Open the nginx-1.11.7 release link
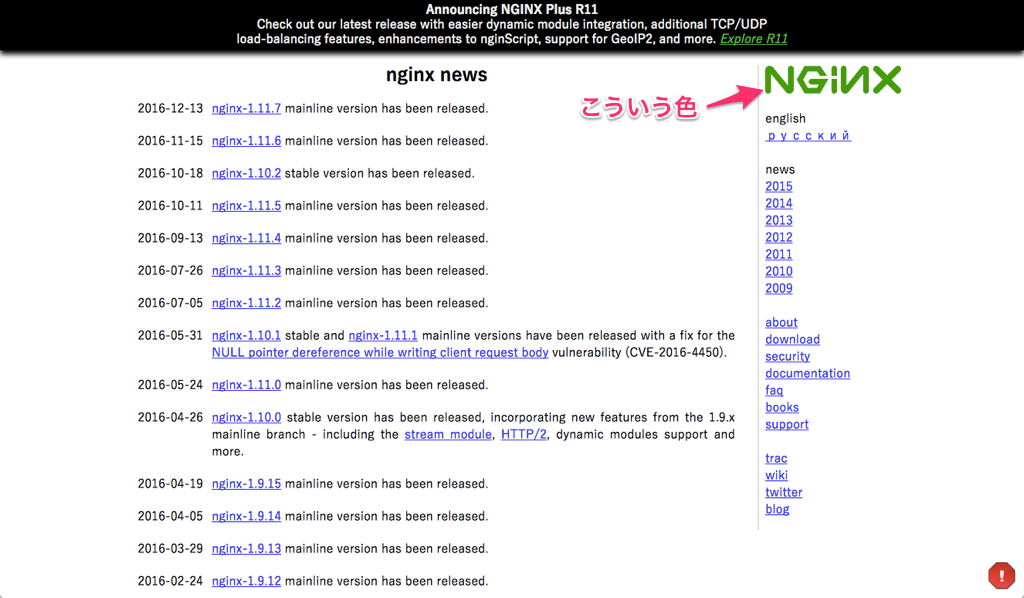1024x598 pixels. 246,108
